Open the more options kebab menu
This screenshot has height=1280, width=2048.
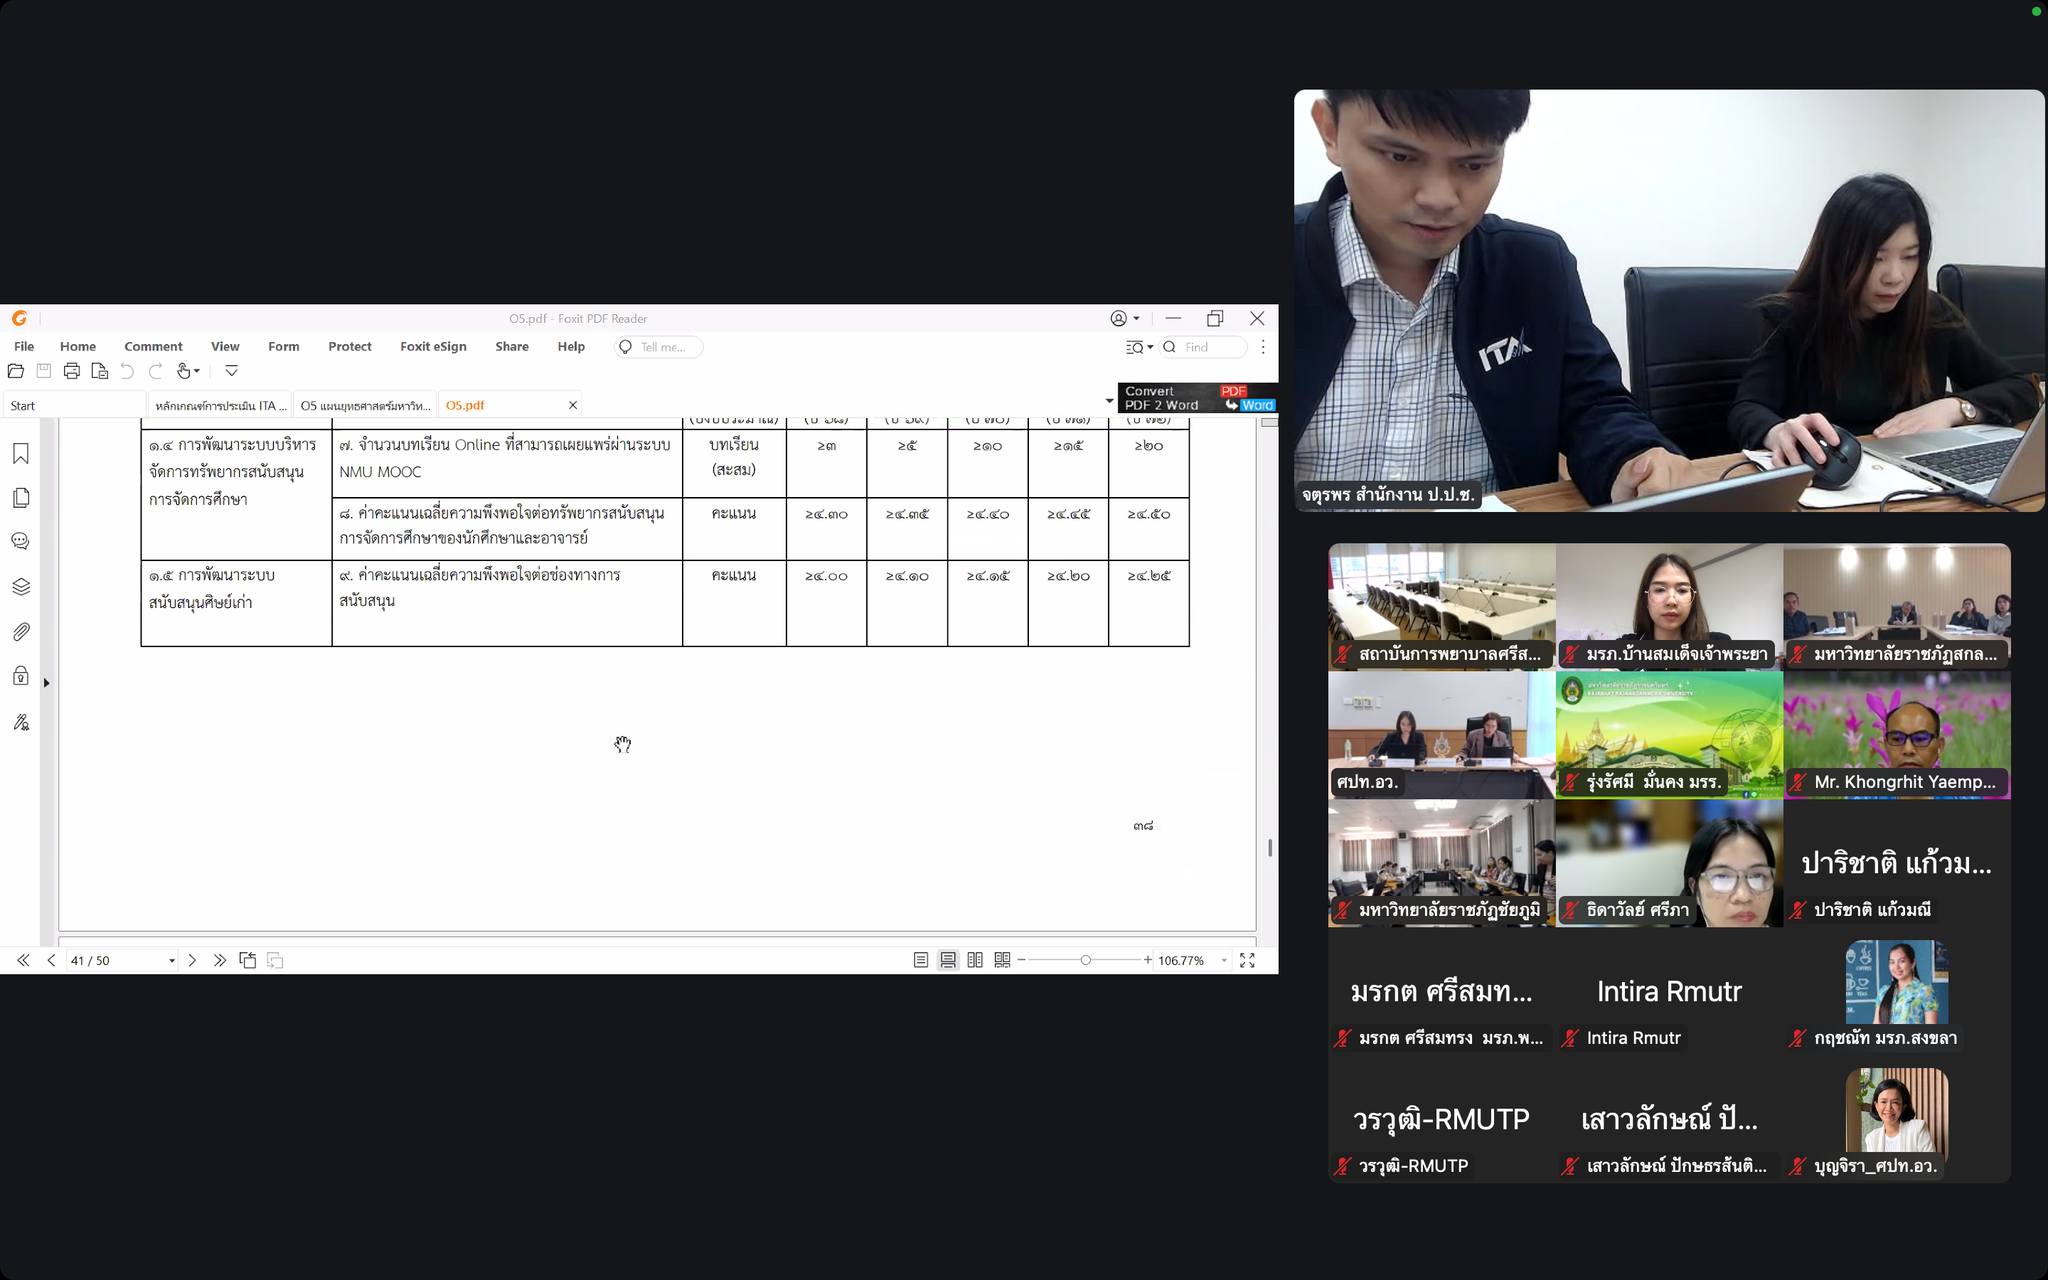pos(1263,347)
